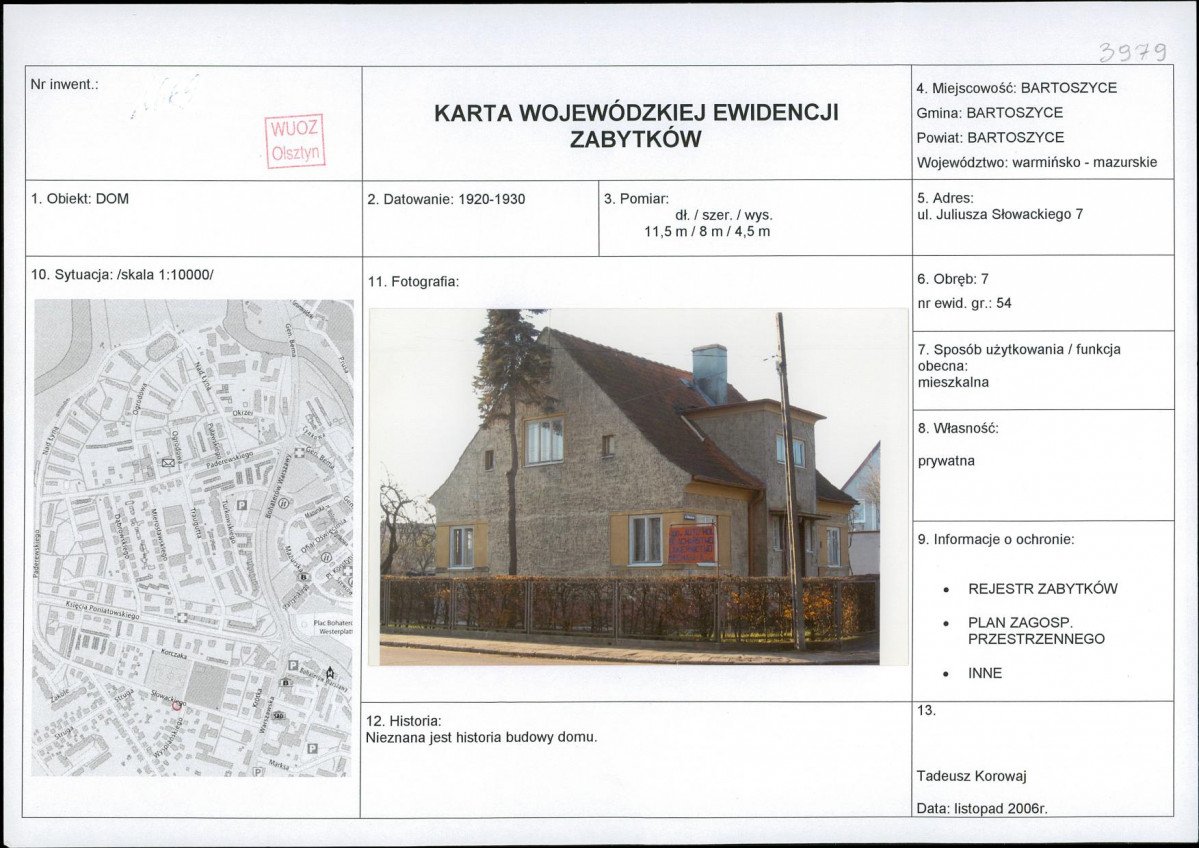The height and width of the screenshot is (848, 1199).
Task: Click the '11. Fotografia:' label
Action: click(x=413, y=281)
